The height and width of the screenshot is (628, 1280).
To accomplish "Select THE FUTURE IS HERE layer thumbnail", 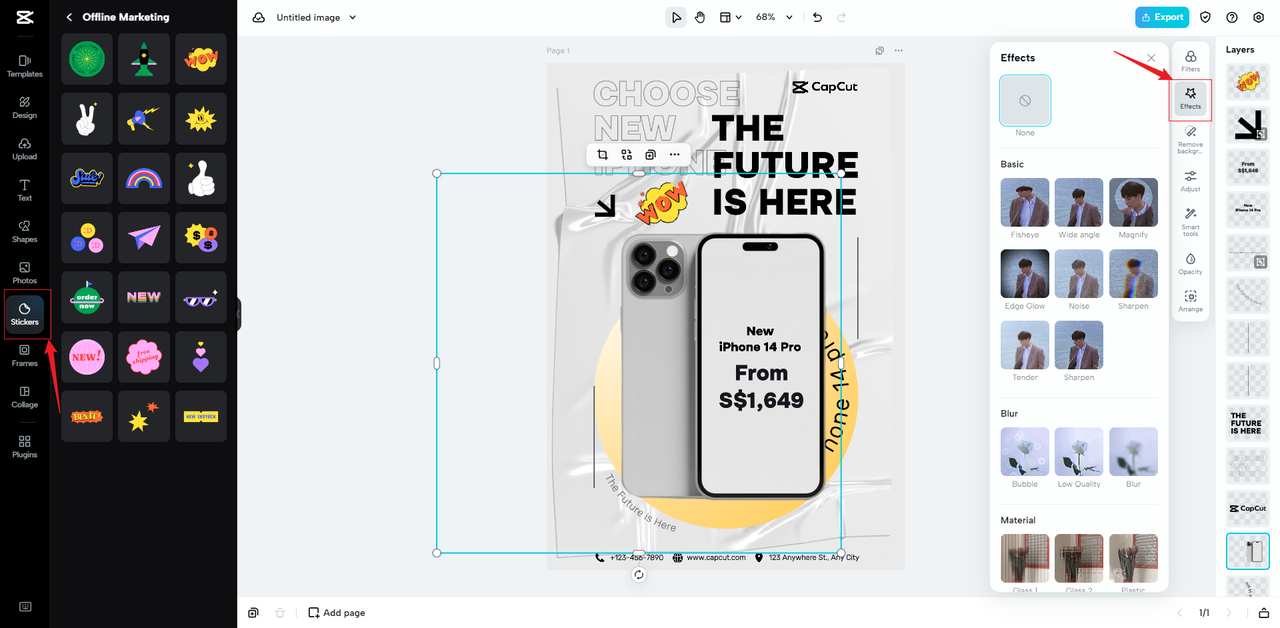I will (1247, 423).
